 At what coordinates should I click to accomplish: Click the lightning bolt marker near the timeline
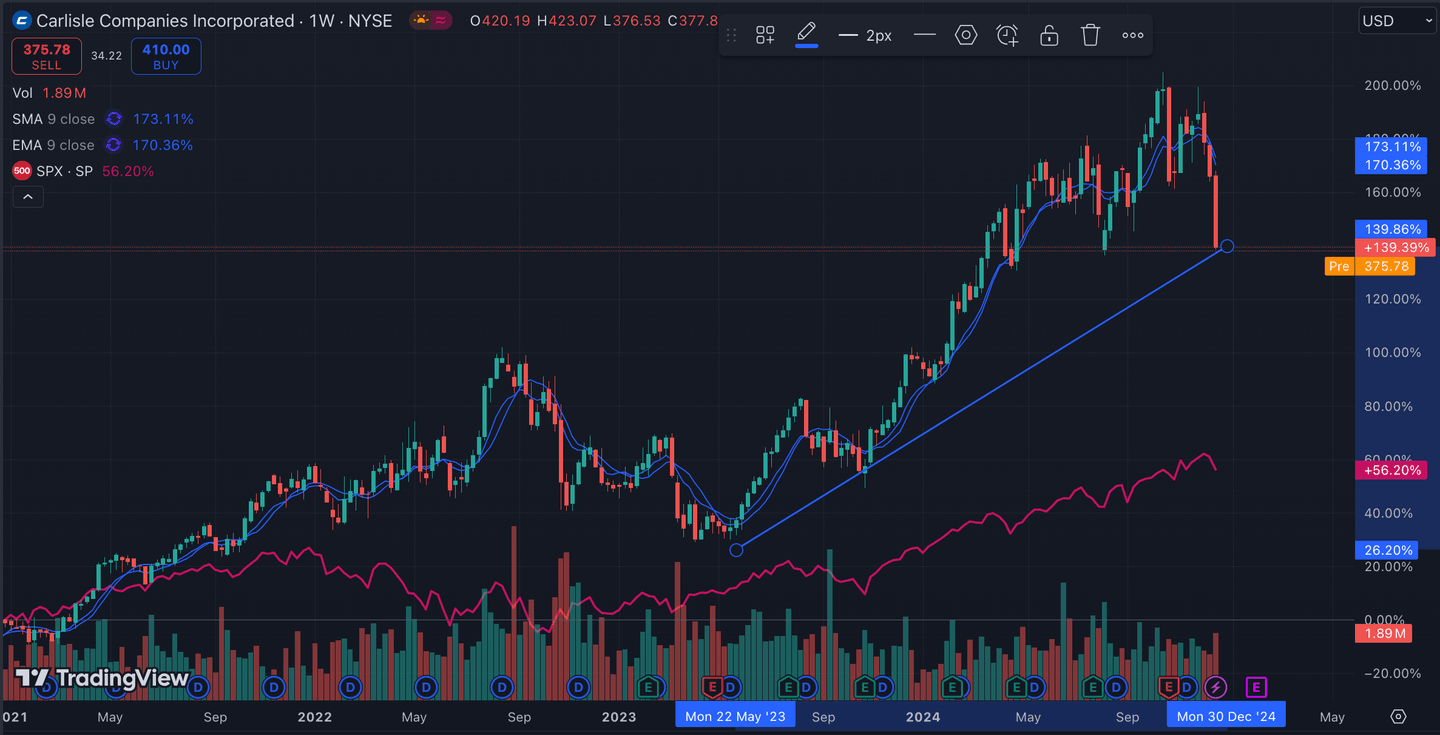1215,687
